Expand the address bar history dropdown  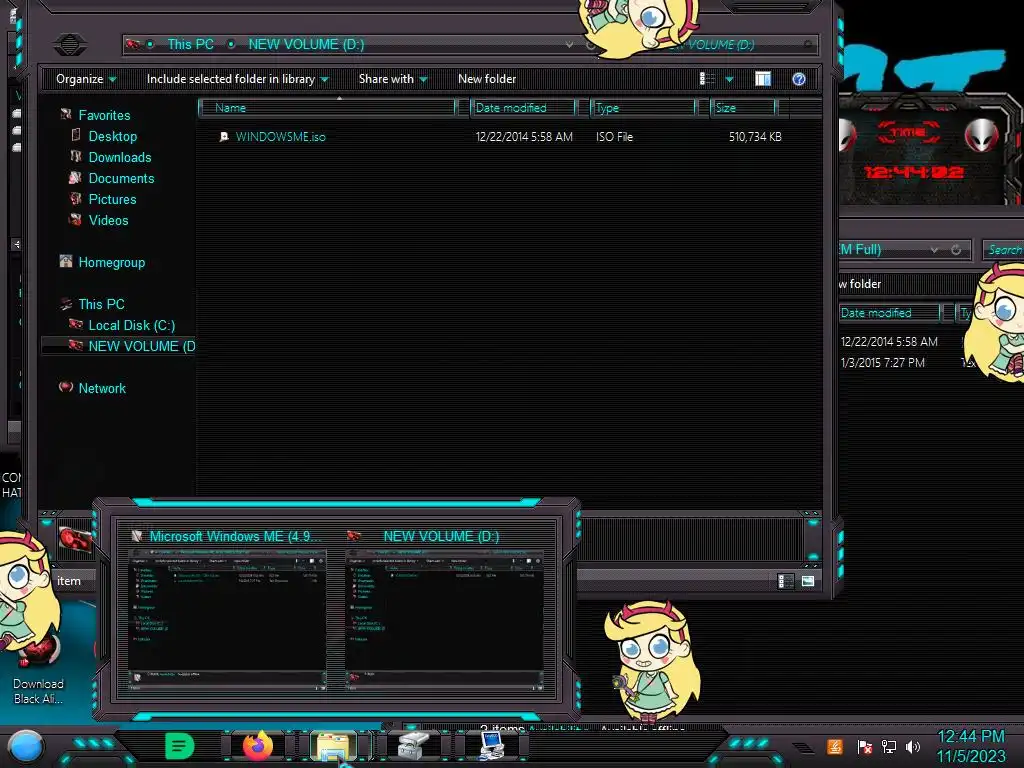569,44
